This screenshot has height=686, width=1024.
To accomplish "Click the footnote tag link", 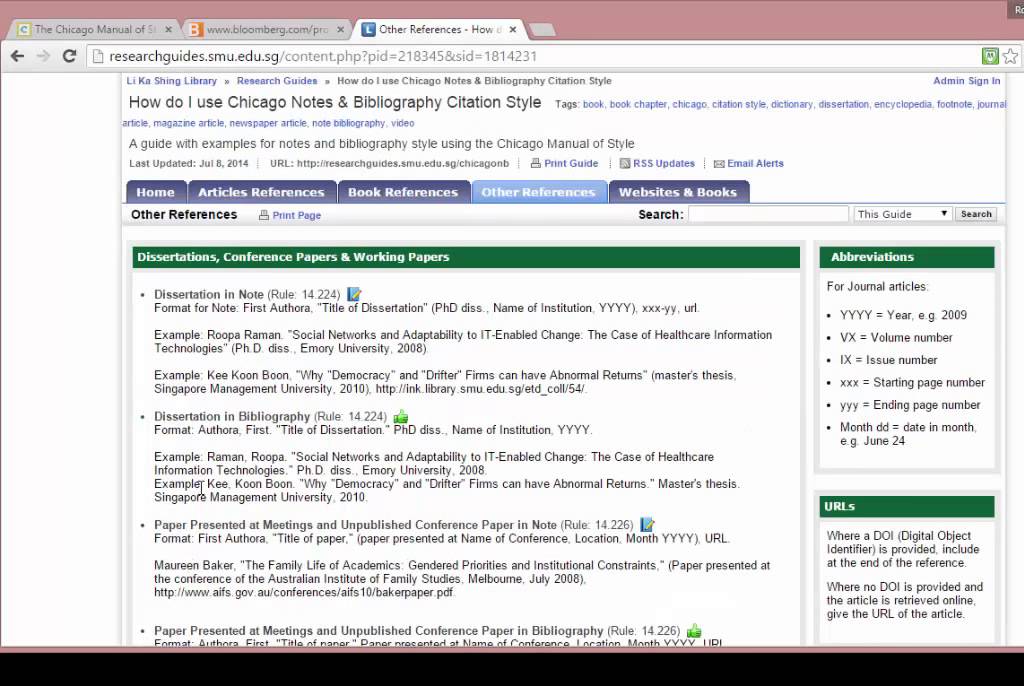I will tap(954, 105).
